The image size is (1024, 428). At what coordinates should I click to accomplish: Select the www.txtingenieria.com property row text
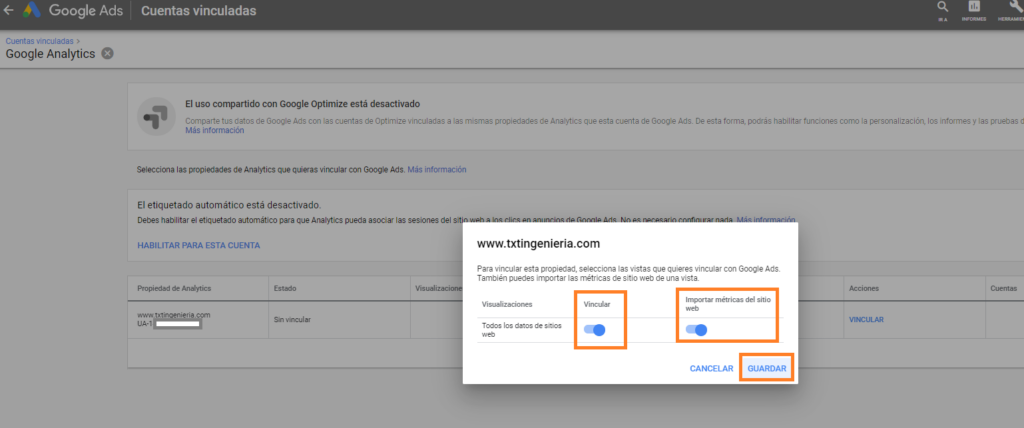pyautogui.click(x=174, y=314)
